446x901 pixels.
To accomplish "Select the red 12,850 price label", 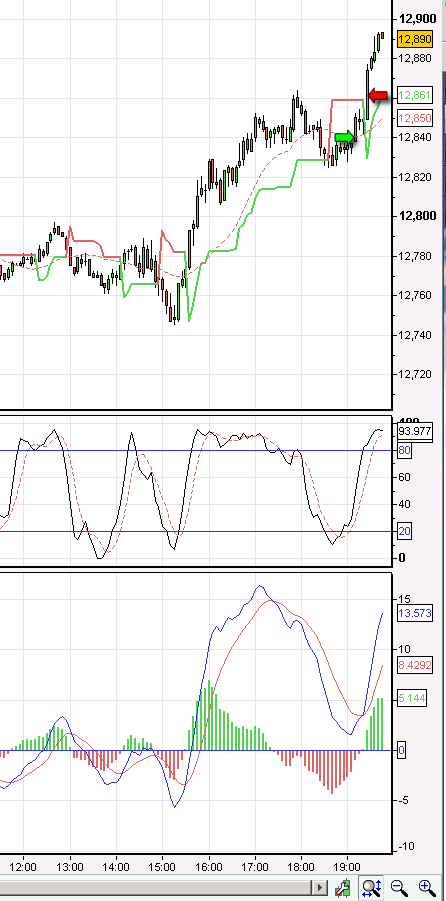I will coord(414,118).
